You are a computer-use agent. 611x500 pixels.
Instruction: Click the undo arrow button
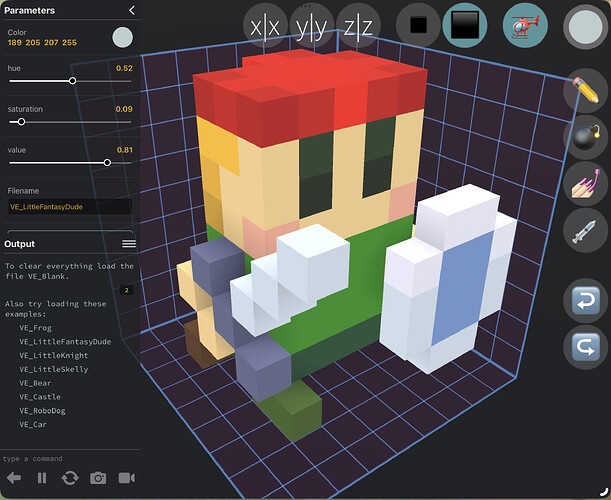coord(586,300)
